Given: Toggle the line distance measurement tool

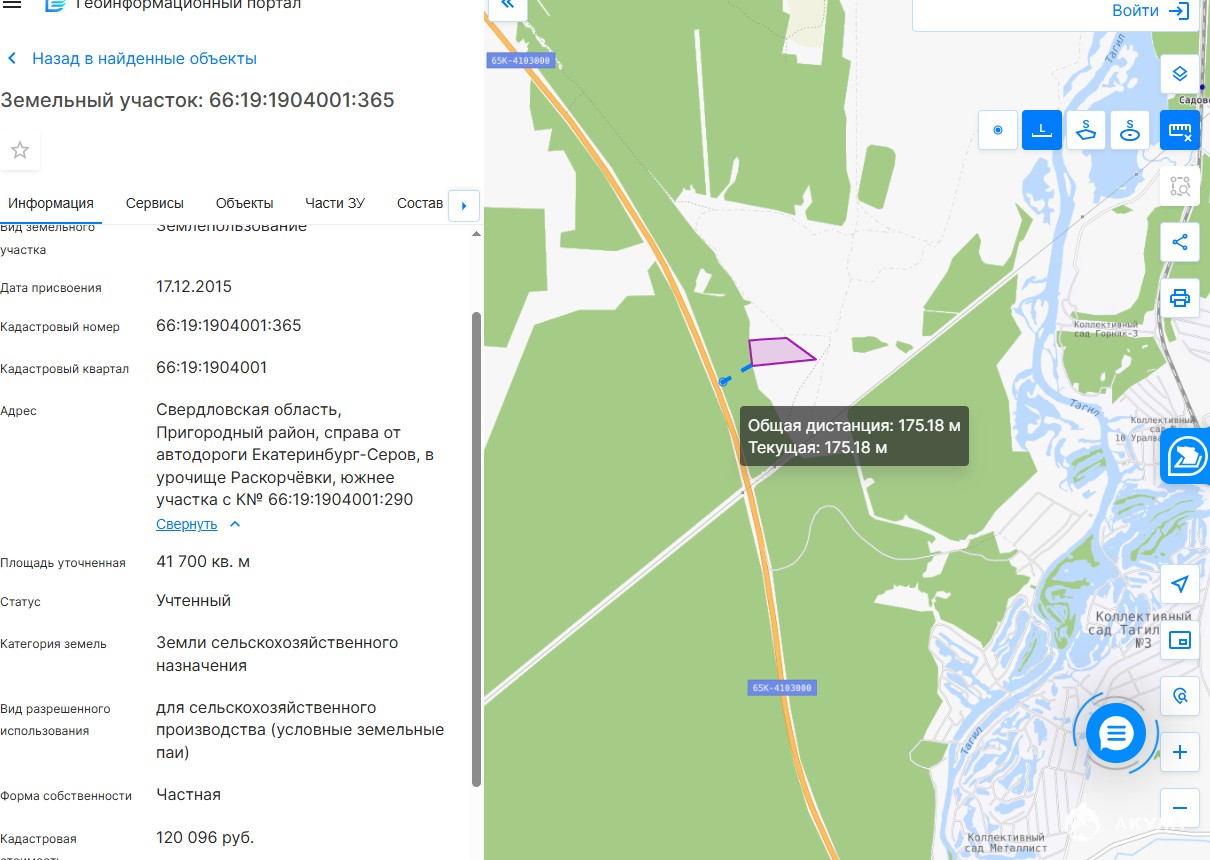Looking at the screenshot, I should click(1042, 130).
